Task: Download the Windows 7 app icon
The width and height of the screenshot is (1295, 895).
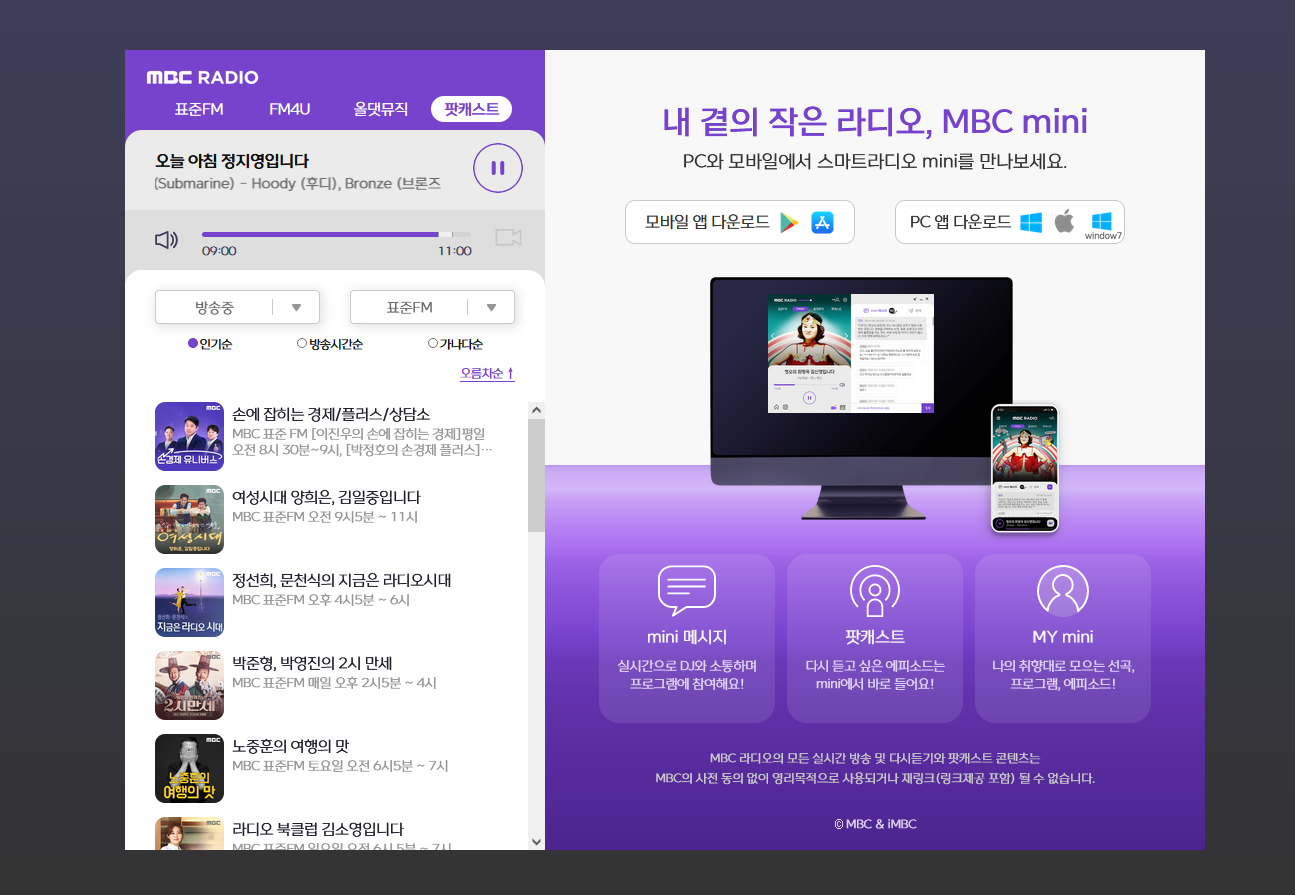Action: (x=1103, y=226)
